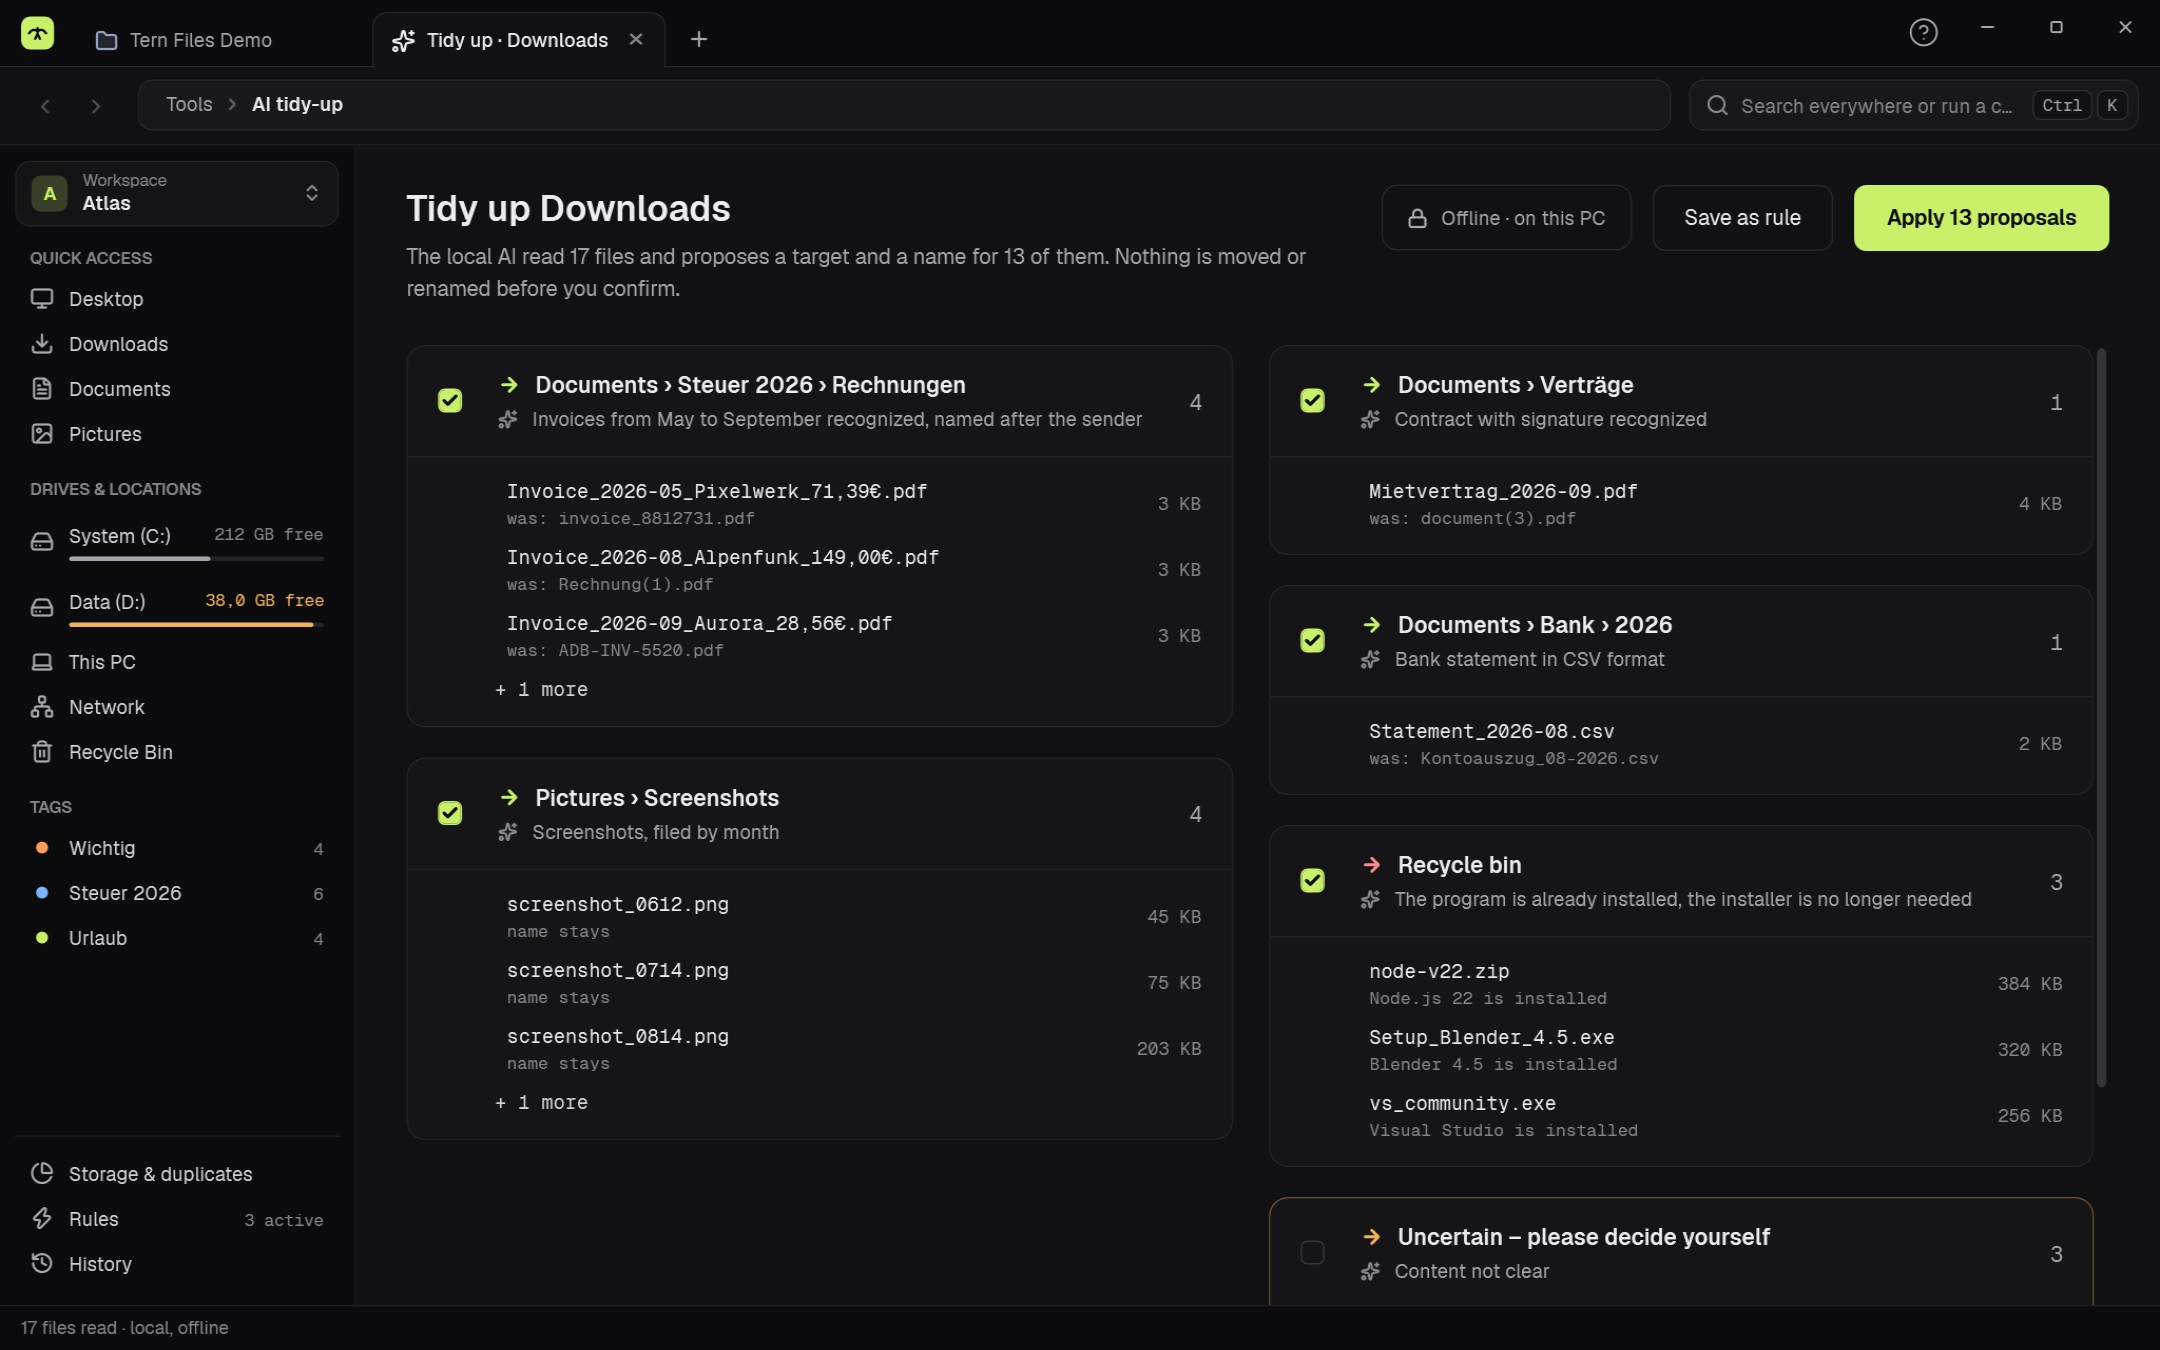Viewport: 2160px width, 1350px height.
Task: Click Save as rule
Action: [x=1742, y=218]
